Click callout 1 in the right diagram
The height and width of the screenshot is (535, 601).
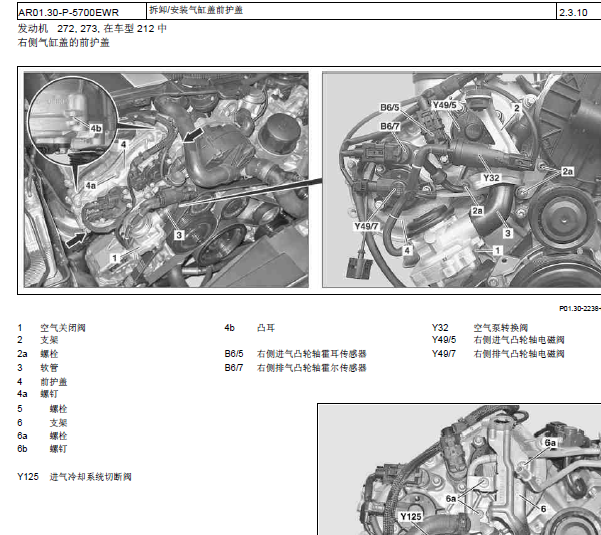497,251
